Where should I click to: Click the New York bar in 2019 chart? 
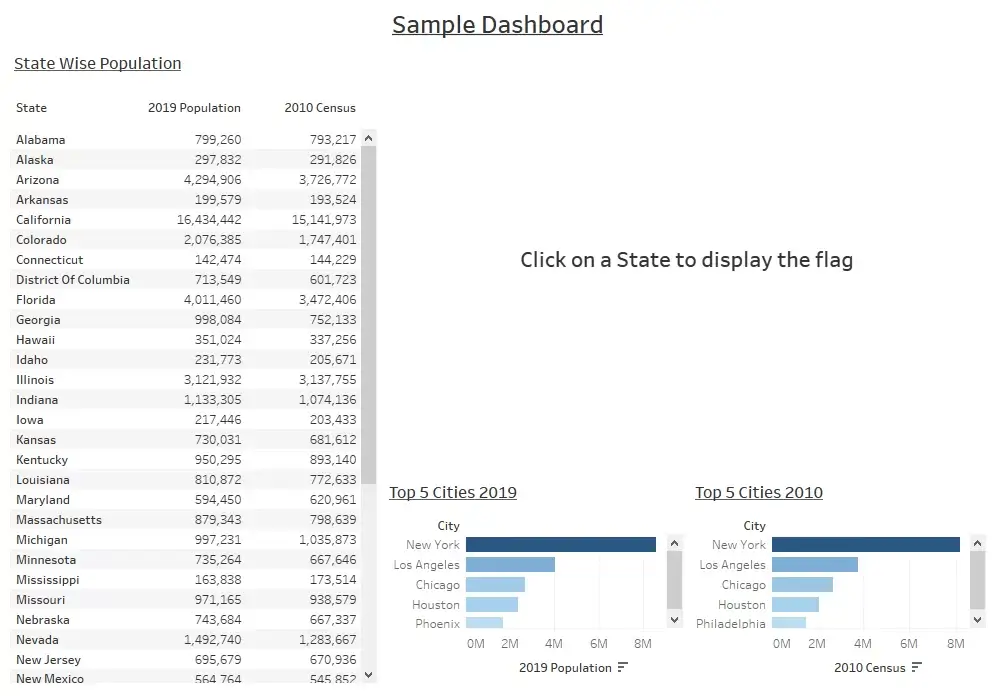[x=561, y=545]
